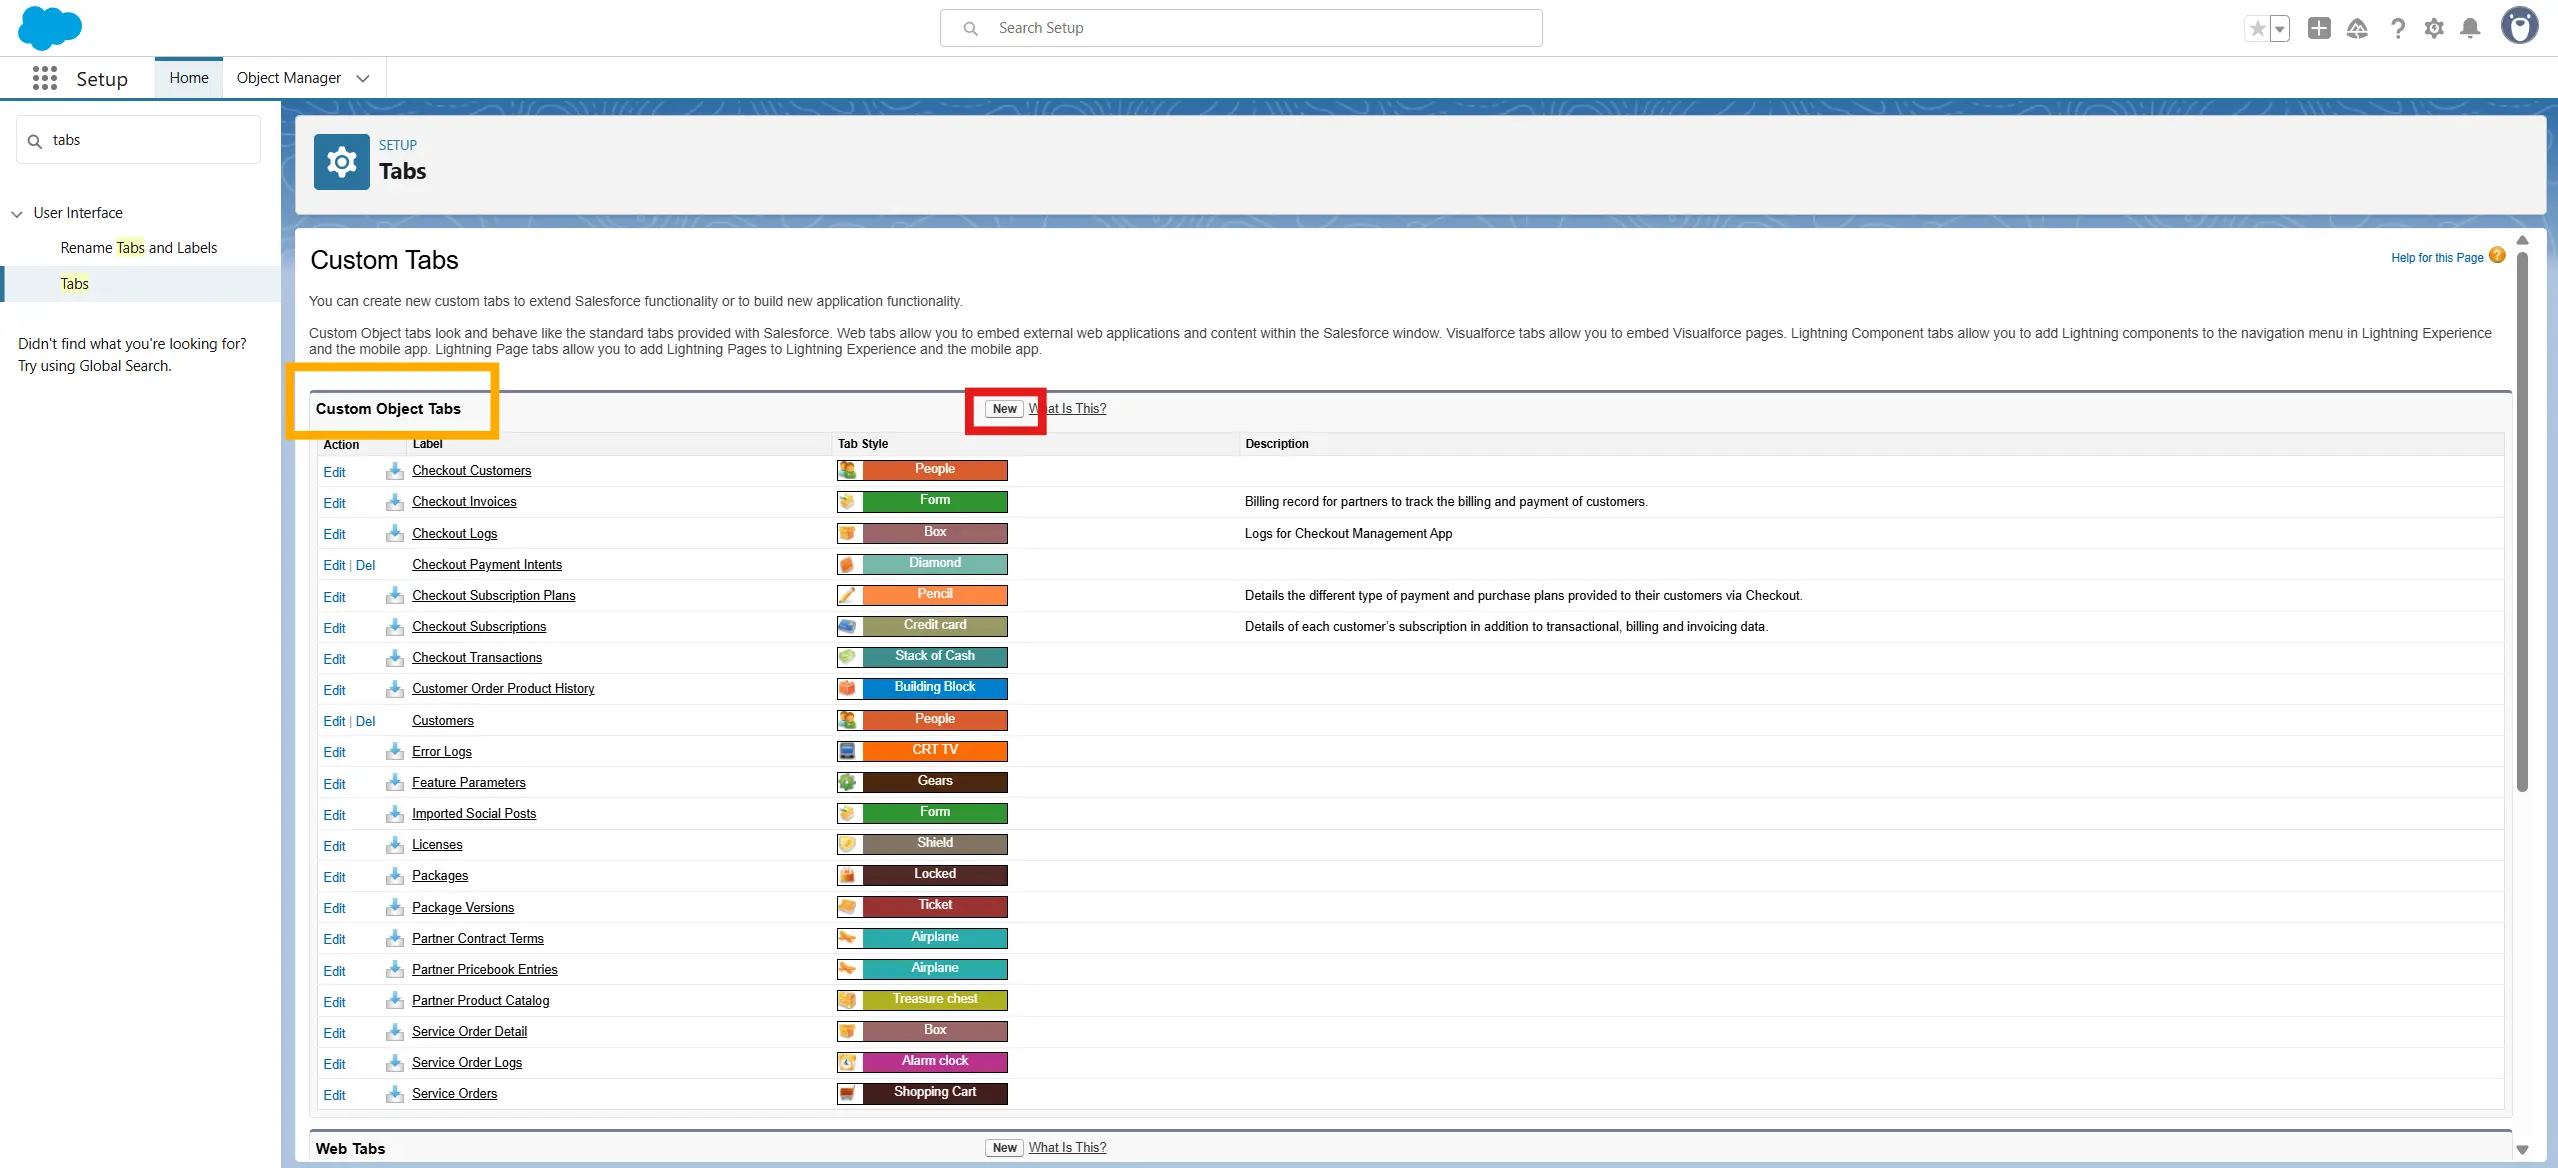Viewport: 2558px width, 1168px height.
Task: Open the Checkout Invoices label link
Action: click(464, 502)
